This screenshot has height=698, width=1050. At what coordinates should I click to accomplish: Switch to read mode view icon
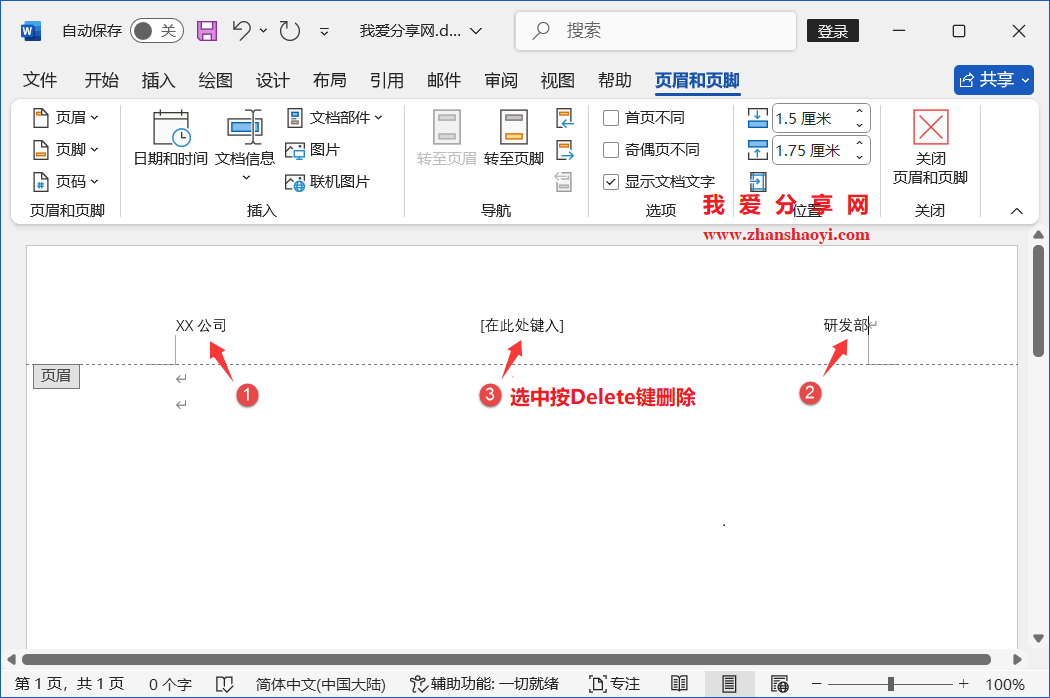[679, 684]
